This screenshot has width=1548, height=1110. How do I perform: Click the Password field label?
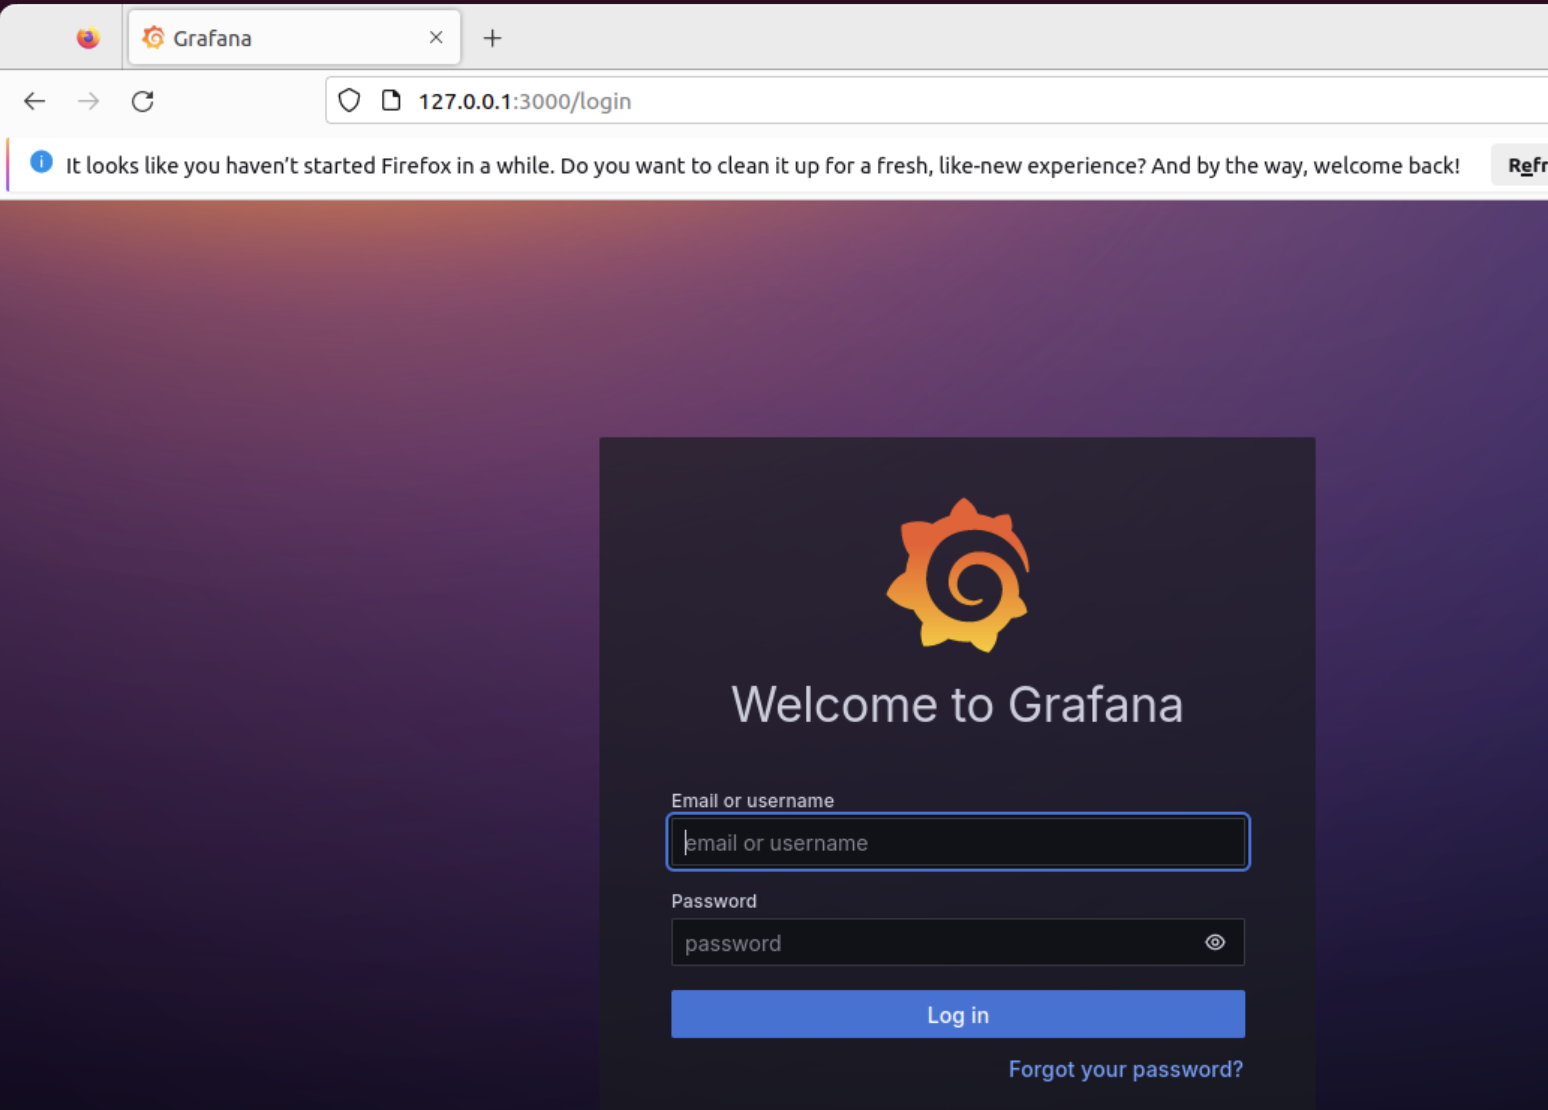point(713,901)
